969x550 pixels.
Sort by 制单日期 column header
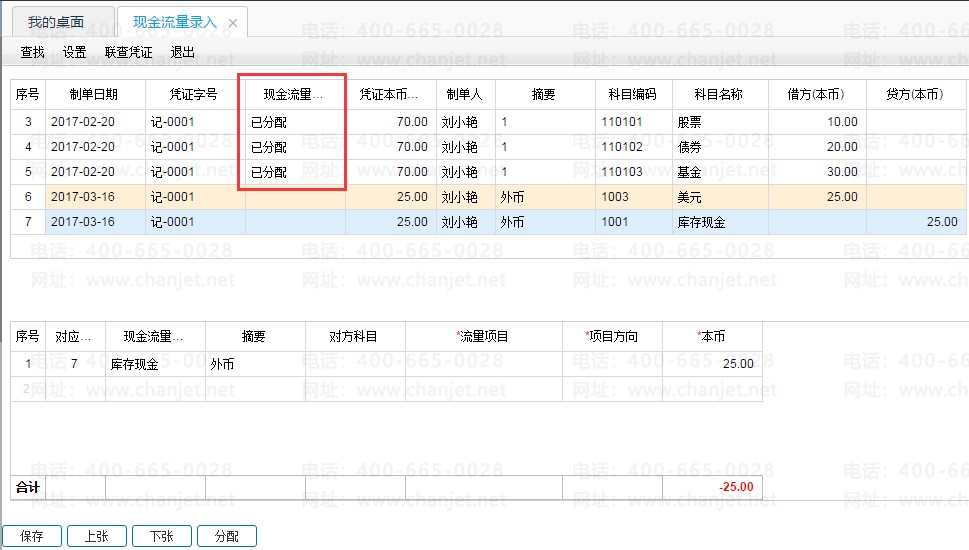point(94,95)
